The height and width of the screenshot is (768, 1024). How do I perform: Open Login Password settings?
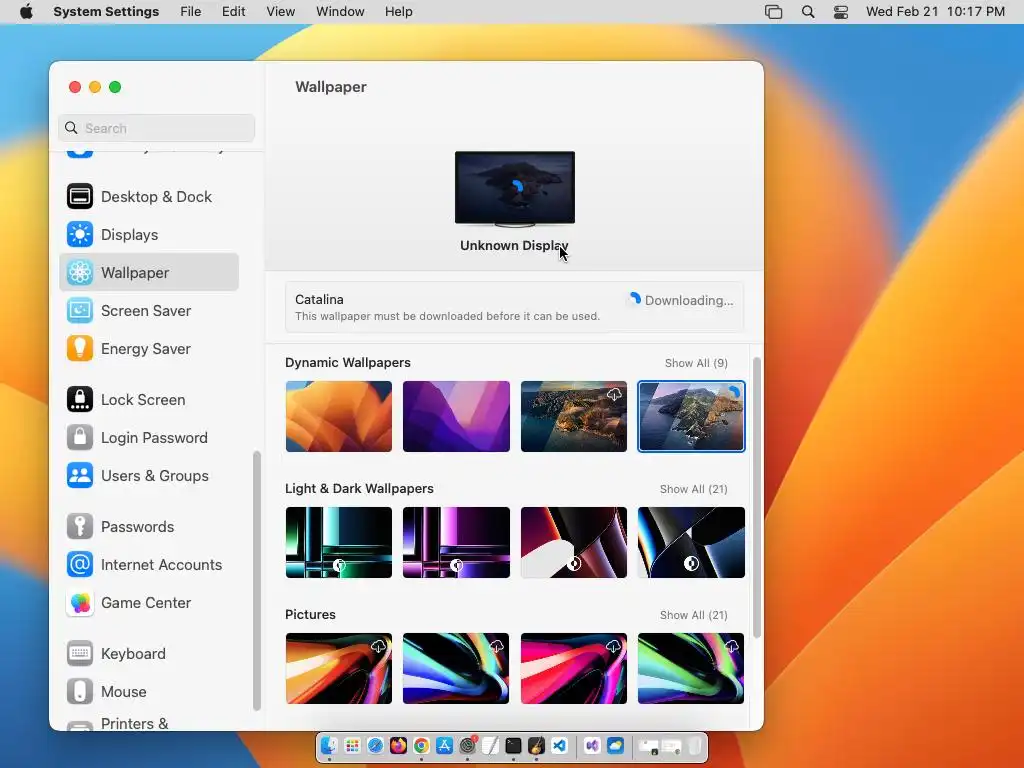(x=149, y=437)
